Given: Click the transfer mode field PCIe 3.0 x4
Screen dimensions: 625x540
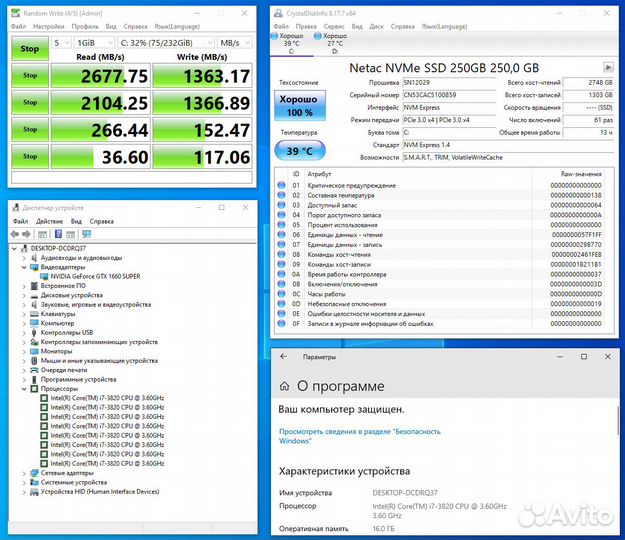Looking at the screenshot, I should pyautogui.click(x=449, y=120).
